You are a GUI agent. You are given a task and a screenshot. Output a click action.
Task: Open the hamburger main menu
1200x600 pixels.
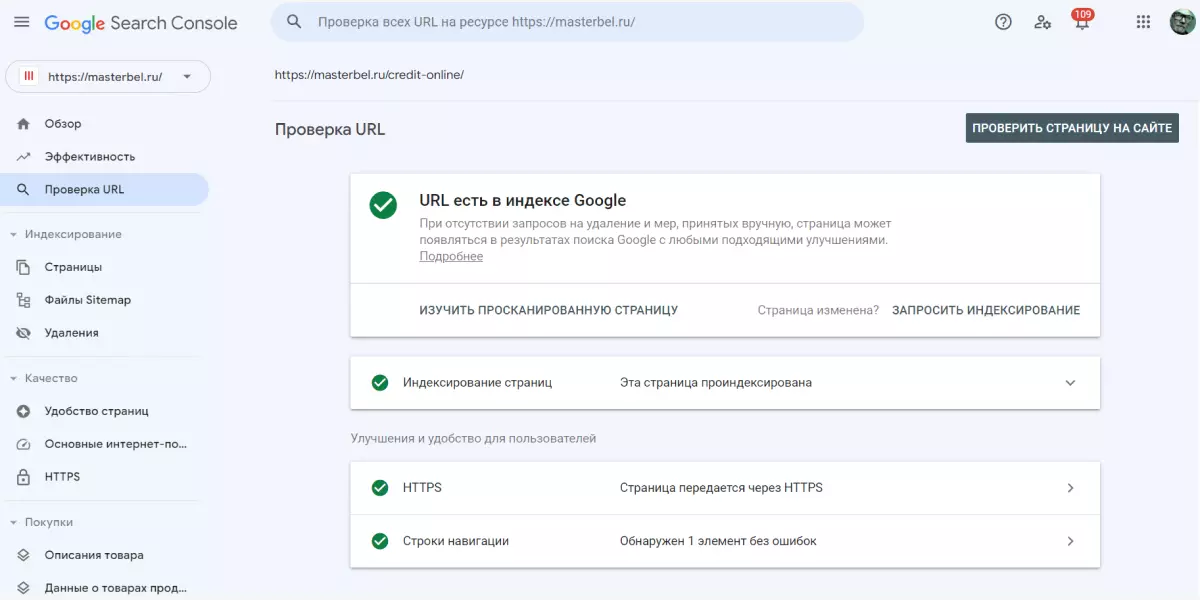[x=22, y=22]
